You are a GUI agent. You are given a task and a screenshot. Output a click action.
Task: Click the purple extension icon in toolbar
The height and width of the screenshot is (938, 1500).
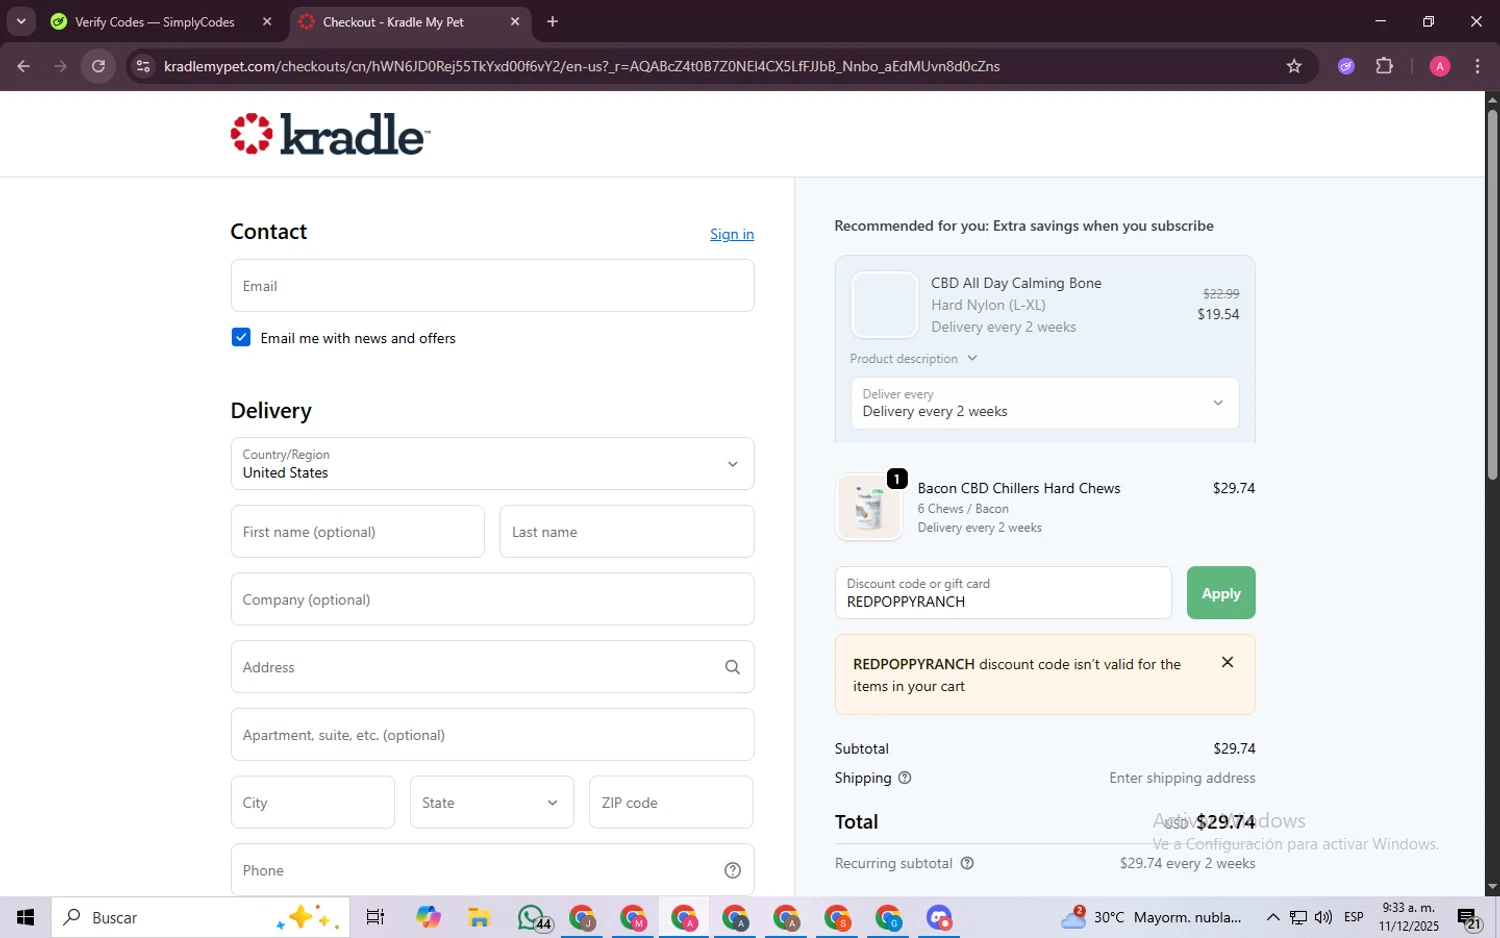coord(1346,66)
